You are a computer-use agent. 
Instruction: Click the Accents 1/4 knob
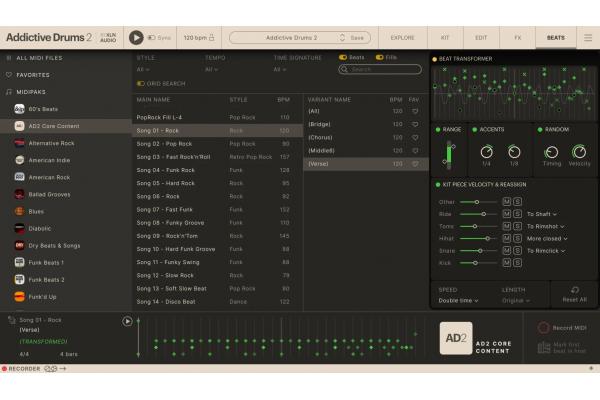[x=486, y=152]
